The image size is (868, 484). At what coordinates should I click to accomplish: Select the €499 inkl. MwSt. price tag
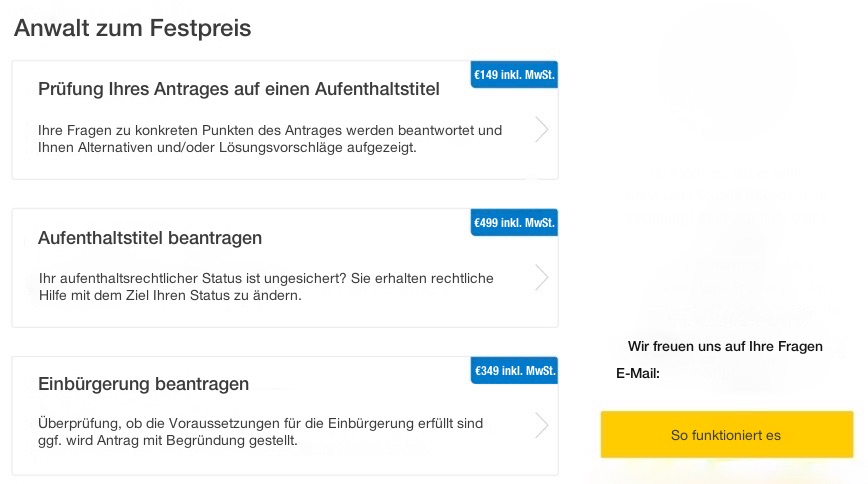tap(514, 222)
